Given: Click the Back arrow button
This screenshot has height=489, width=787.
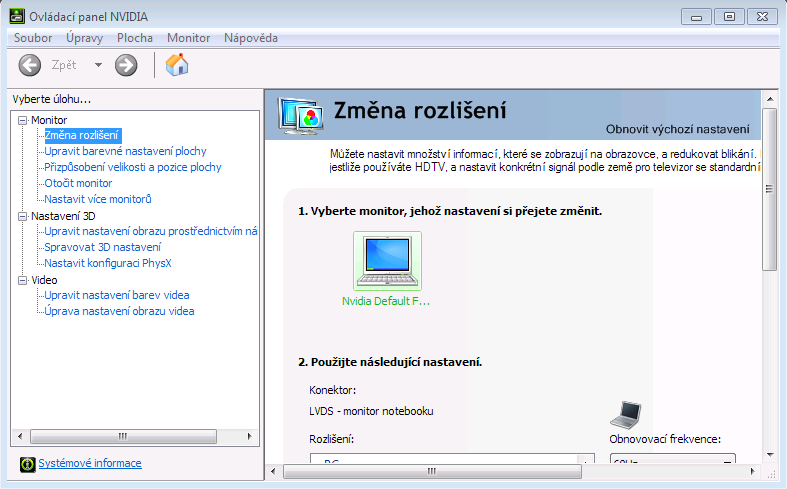Looking at the screenshot, I should click(x=30, y=65).
